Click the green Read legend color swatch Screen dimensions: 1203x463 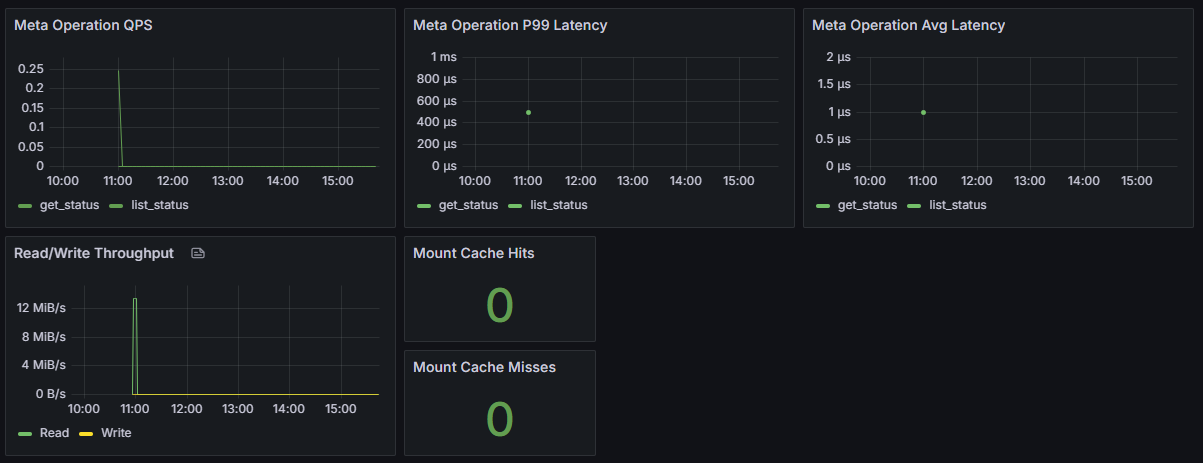coord(25,433)
